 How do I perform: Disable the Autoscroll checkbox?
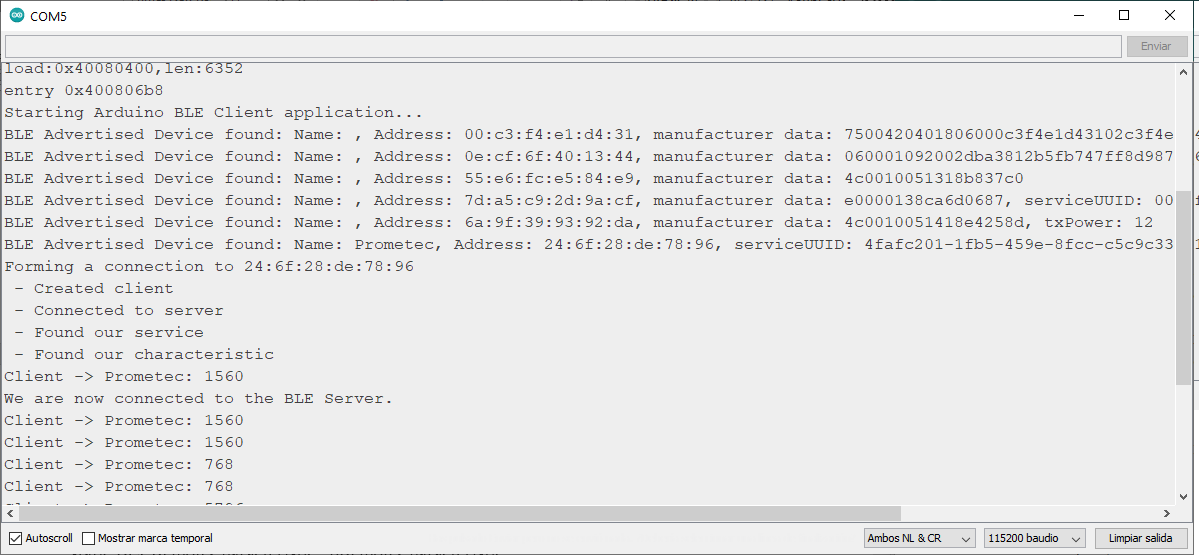tap(15, 538)
